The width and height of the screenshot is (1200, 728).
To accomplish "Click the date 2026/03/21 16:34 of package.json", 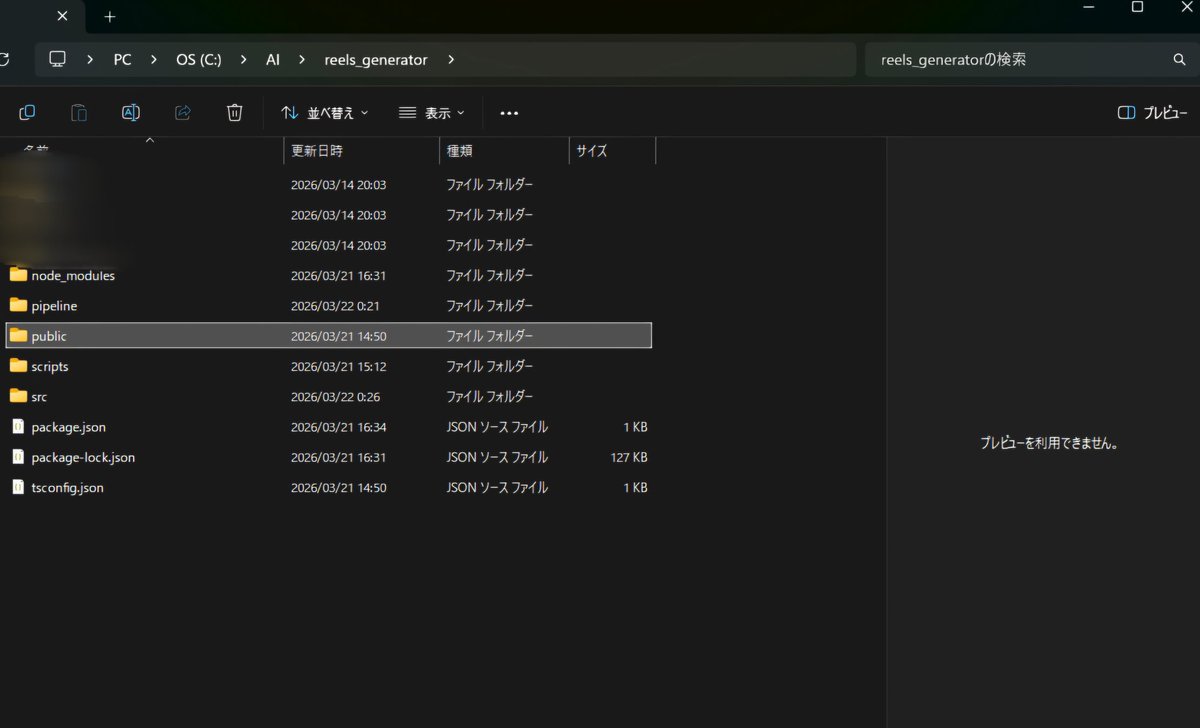I will click(x=338, y=427).
